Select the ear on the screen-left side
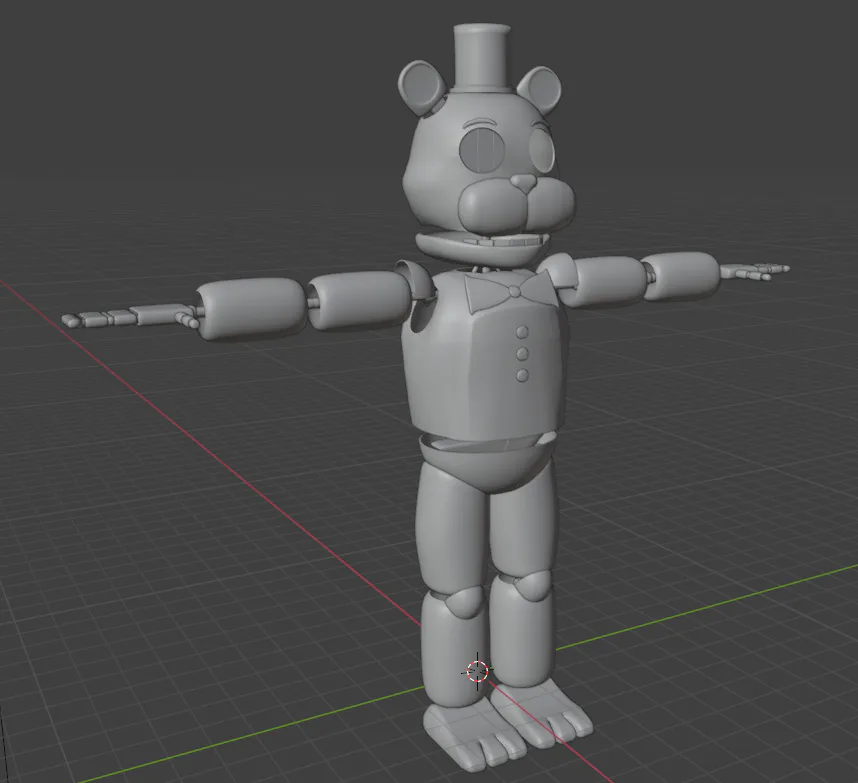The height and width of the screenshot is (783, 858). (422, 88)
